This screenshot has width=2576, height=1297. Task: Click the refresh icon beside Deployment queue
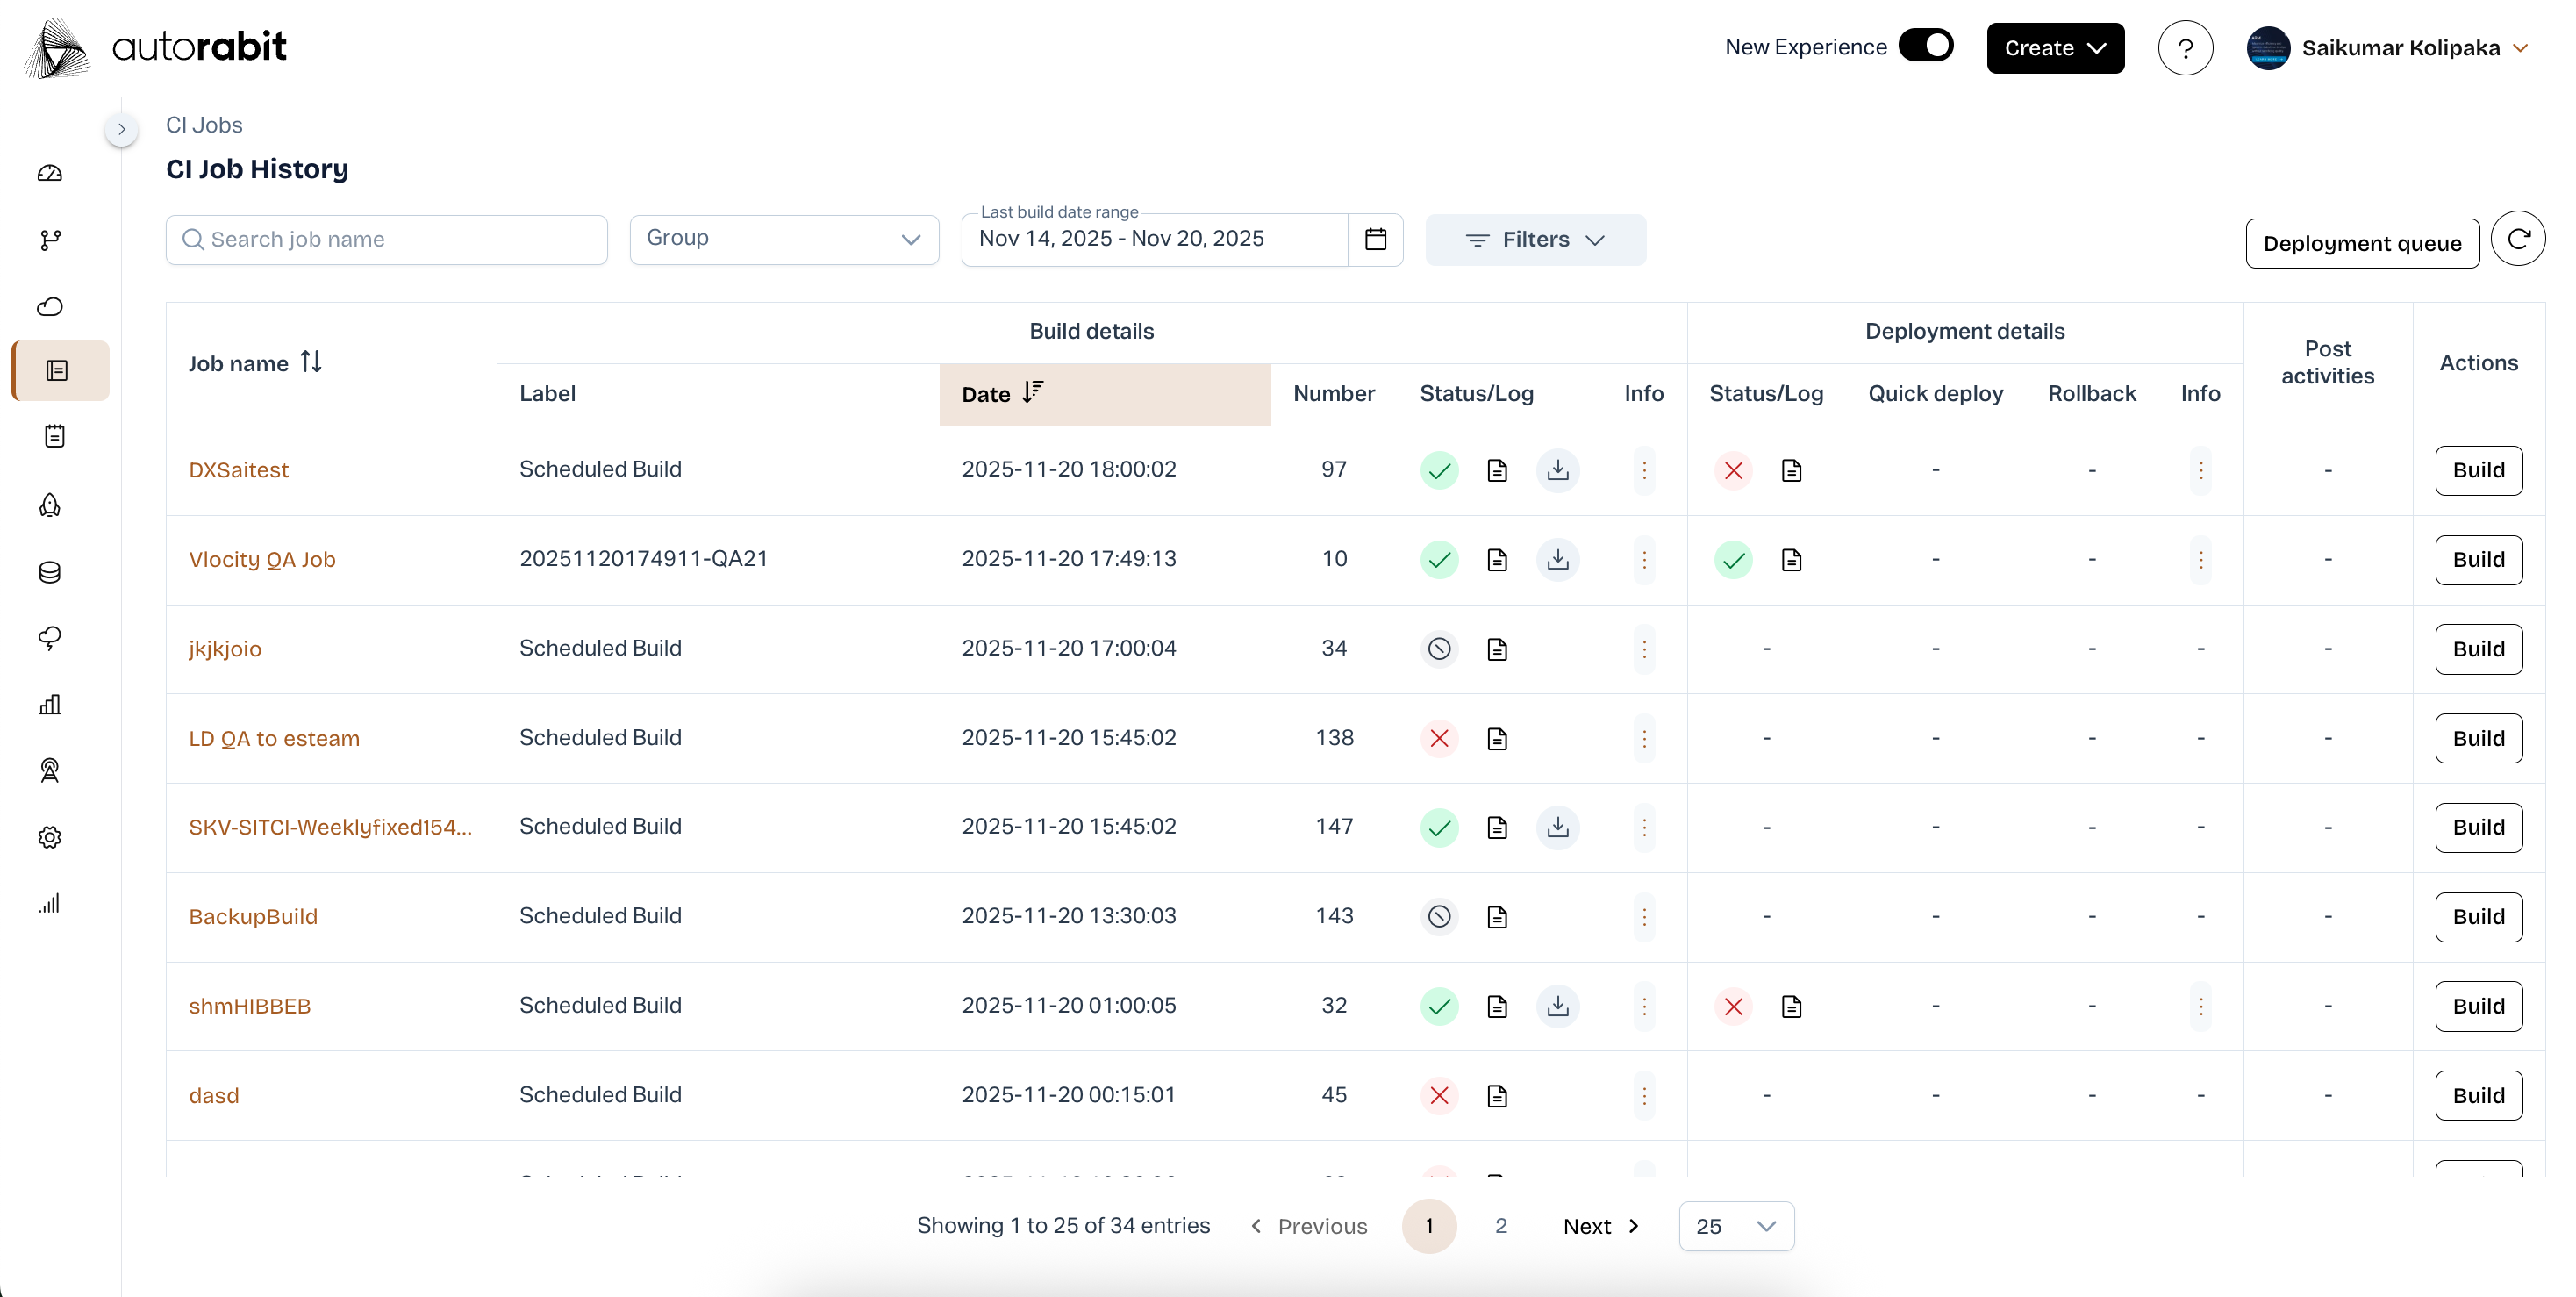coord(2517,239)
